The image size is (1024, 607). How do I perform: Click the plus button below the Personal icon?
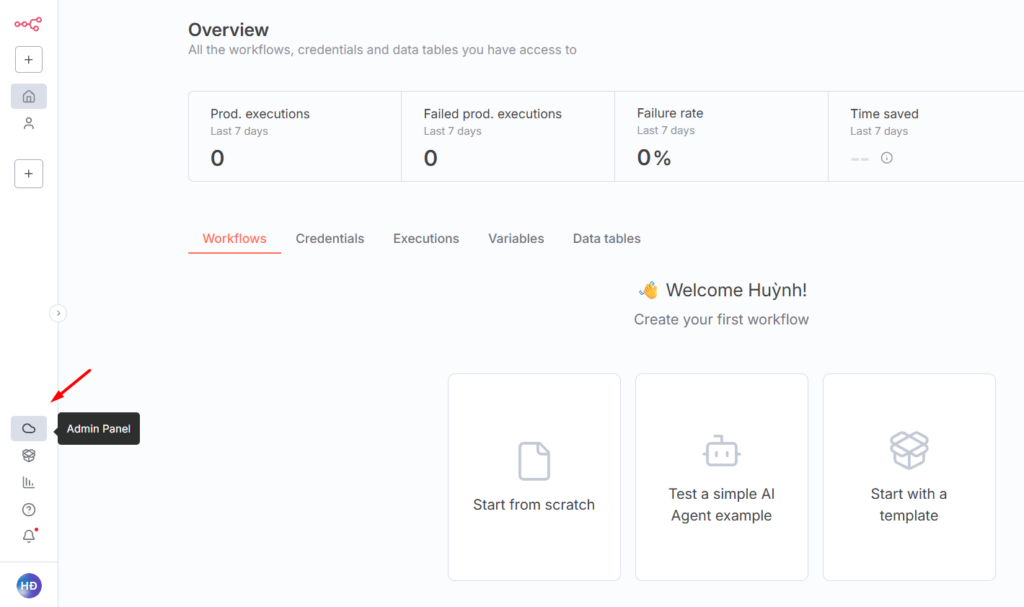[28, 174]
